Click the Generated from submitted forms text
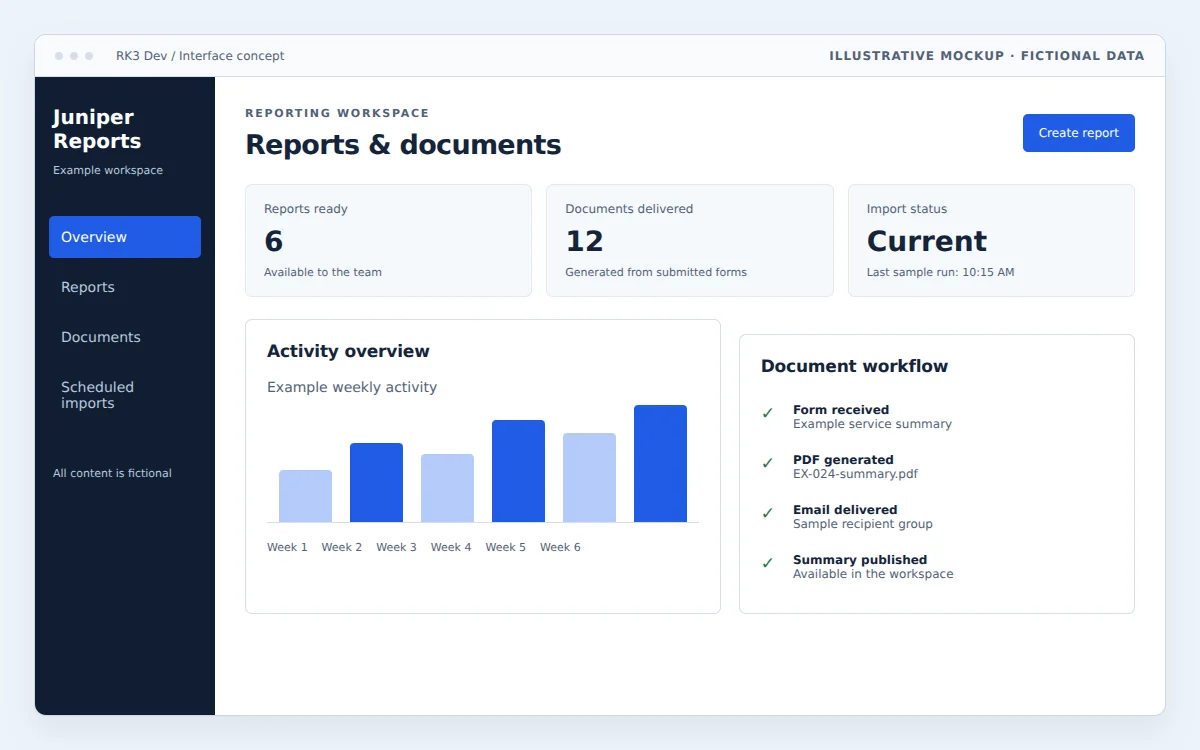The image size is (1200, 750). 656,272
